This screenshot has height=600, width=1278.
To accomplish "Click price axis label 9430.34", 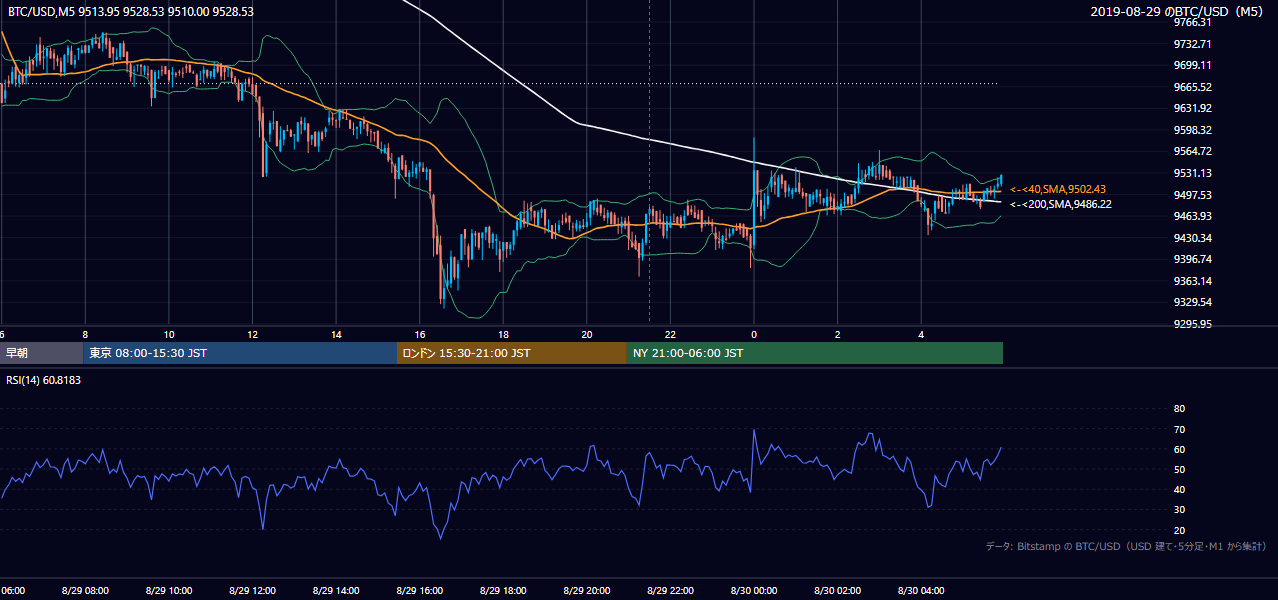I will pos(1192,238).
